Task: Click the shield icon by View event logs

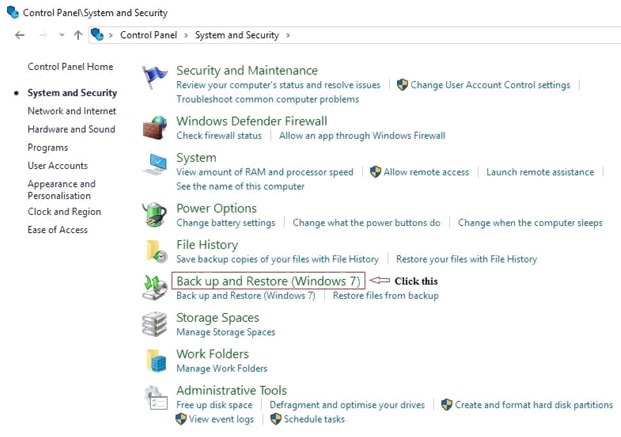Action: pyautogui.click(x=181, y=419)
